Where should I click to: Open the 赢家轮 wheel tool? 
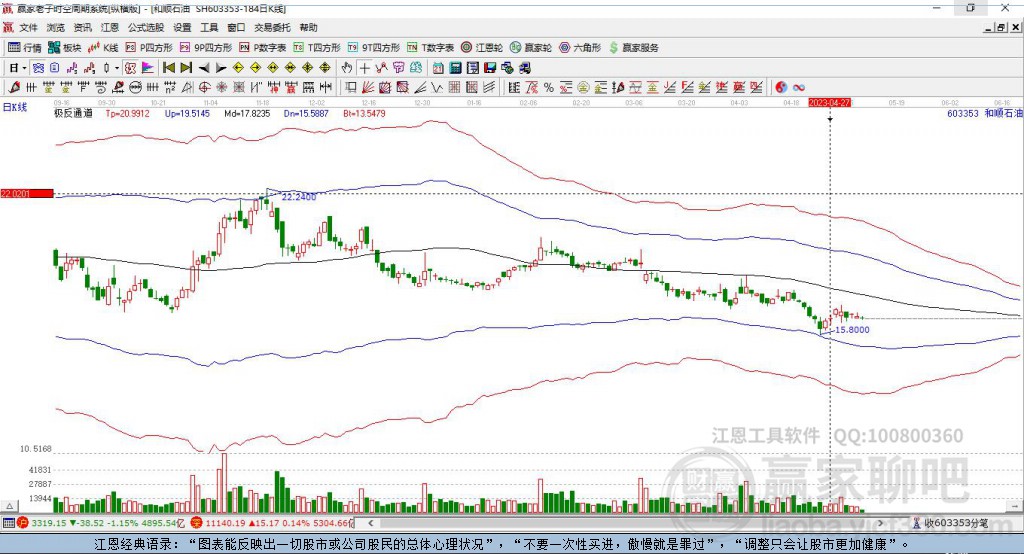click(530, 48)
